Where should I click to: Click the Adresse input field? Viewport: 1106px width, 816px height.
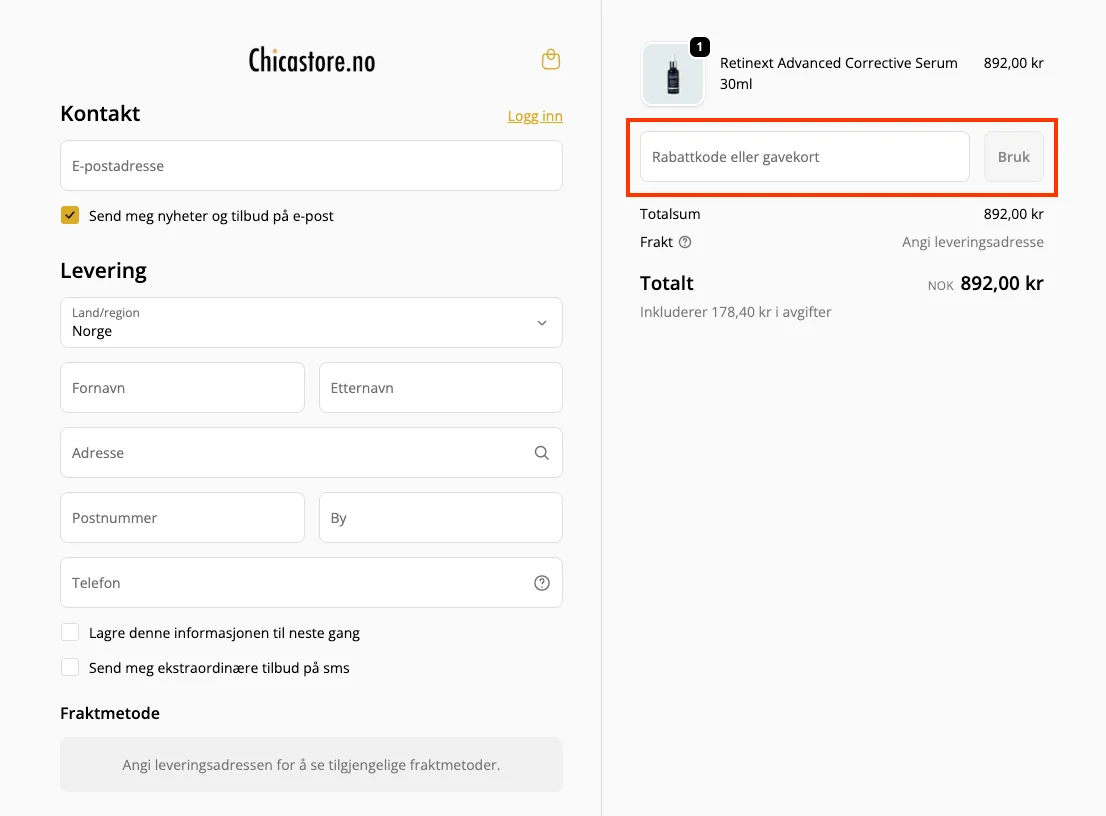point(311,453)
